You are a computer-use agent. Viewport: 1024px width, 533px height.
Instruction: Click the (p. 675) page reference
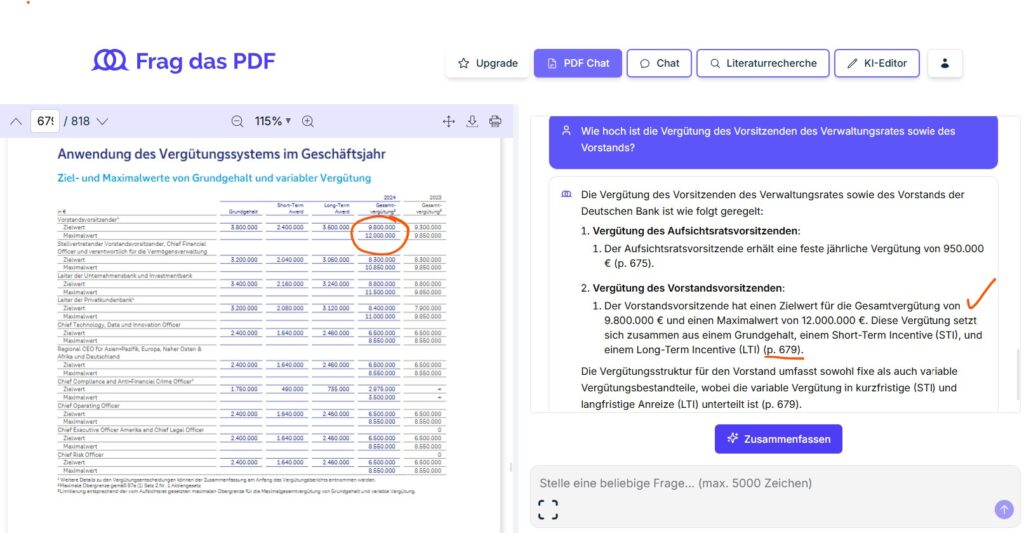[x=633, y=263]
